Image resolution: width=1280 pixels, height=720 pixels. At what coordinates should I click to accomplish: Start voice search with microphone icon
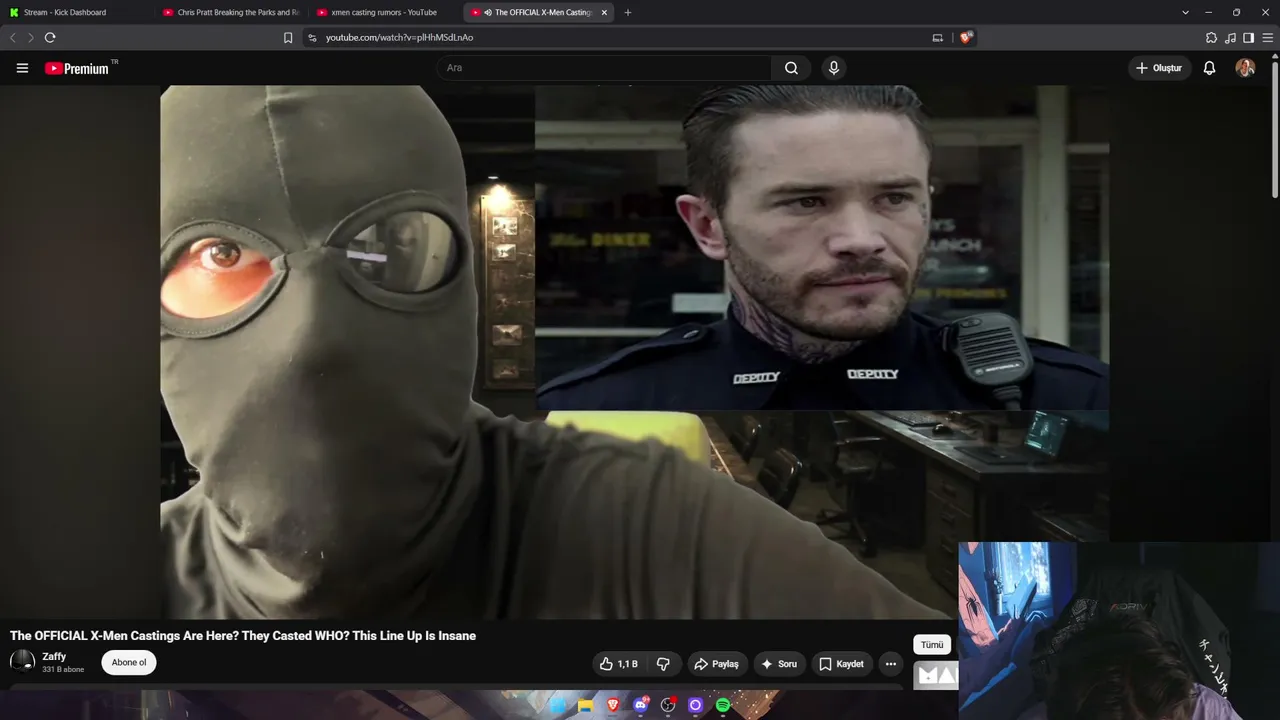[834, 68]
